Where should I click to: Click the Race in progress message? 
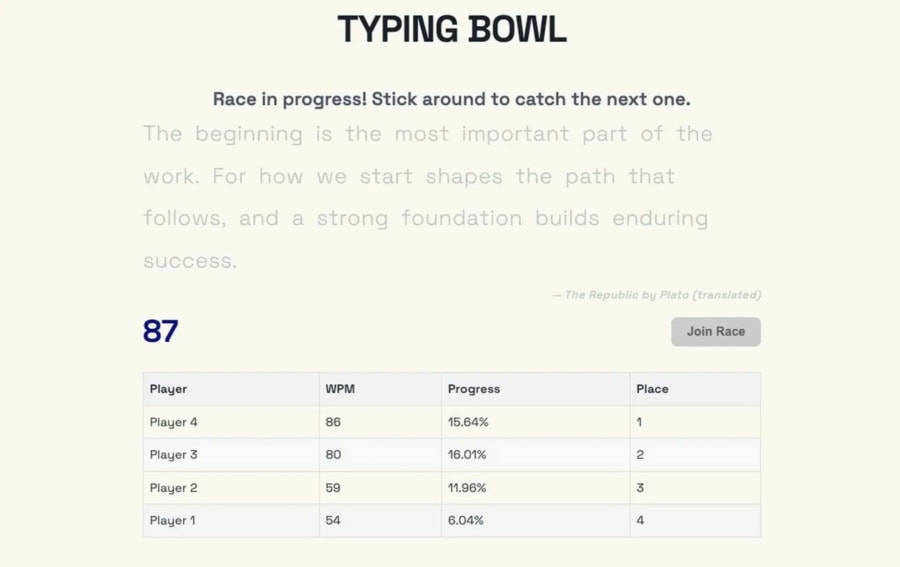tap(451, 100)
